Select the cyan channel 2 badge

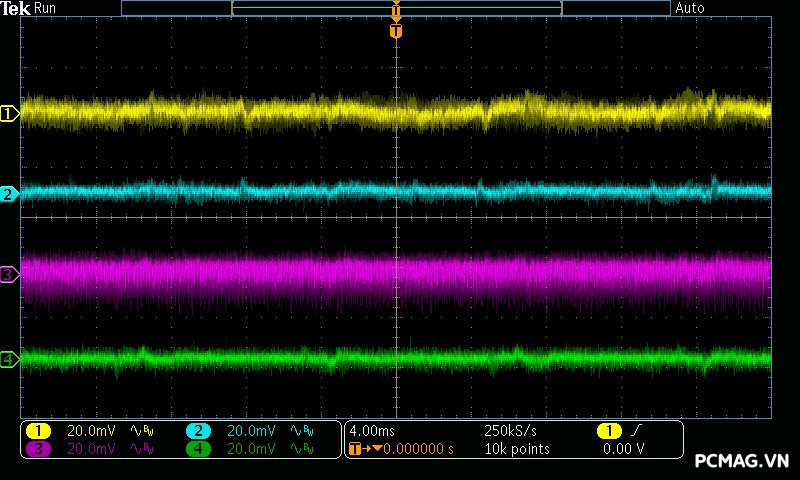(x=198, y=431)
